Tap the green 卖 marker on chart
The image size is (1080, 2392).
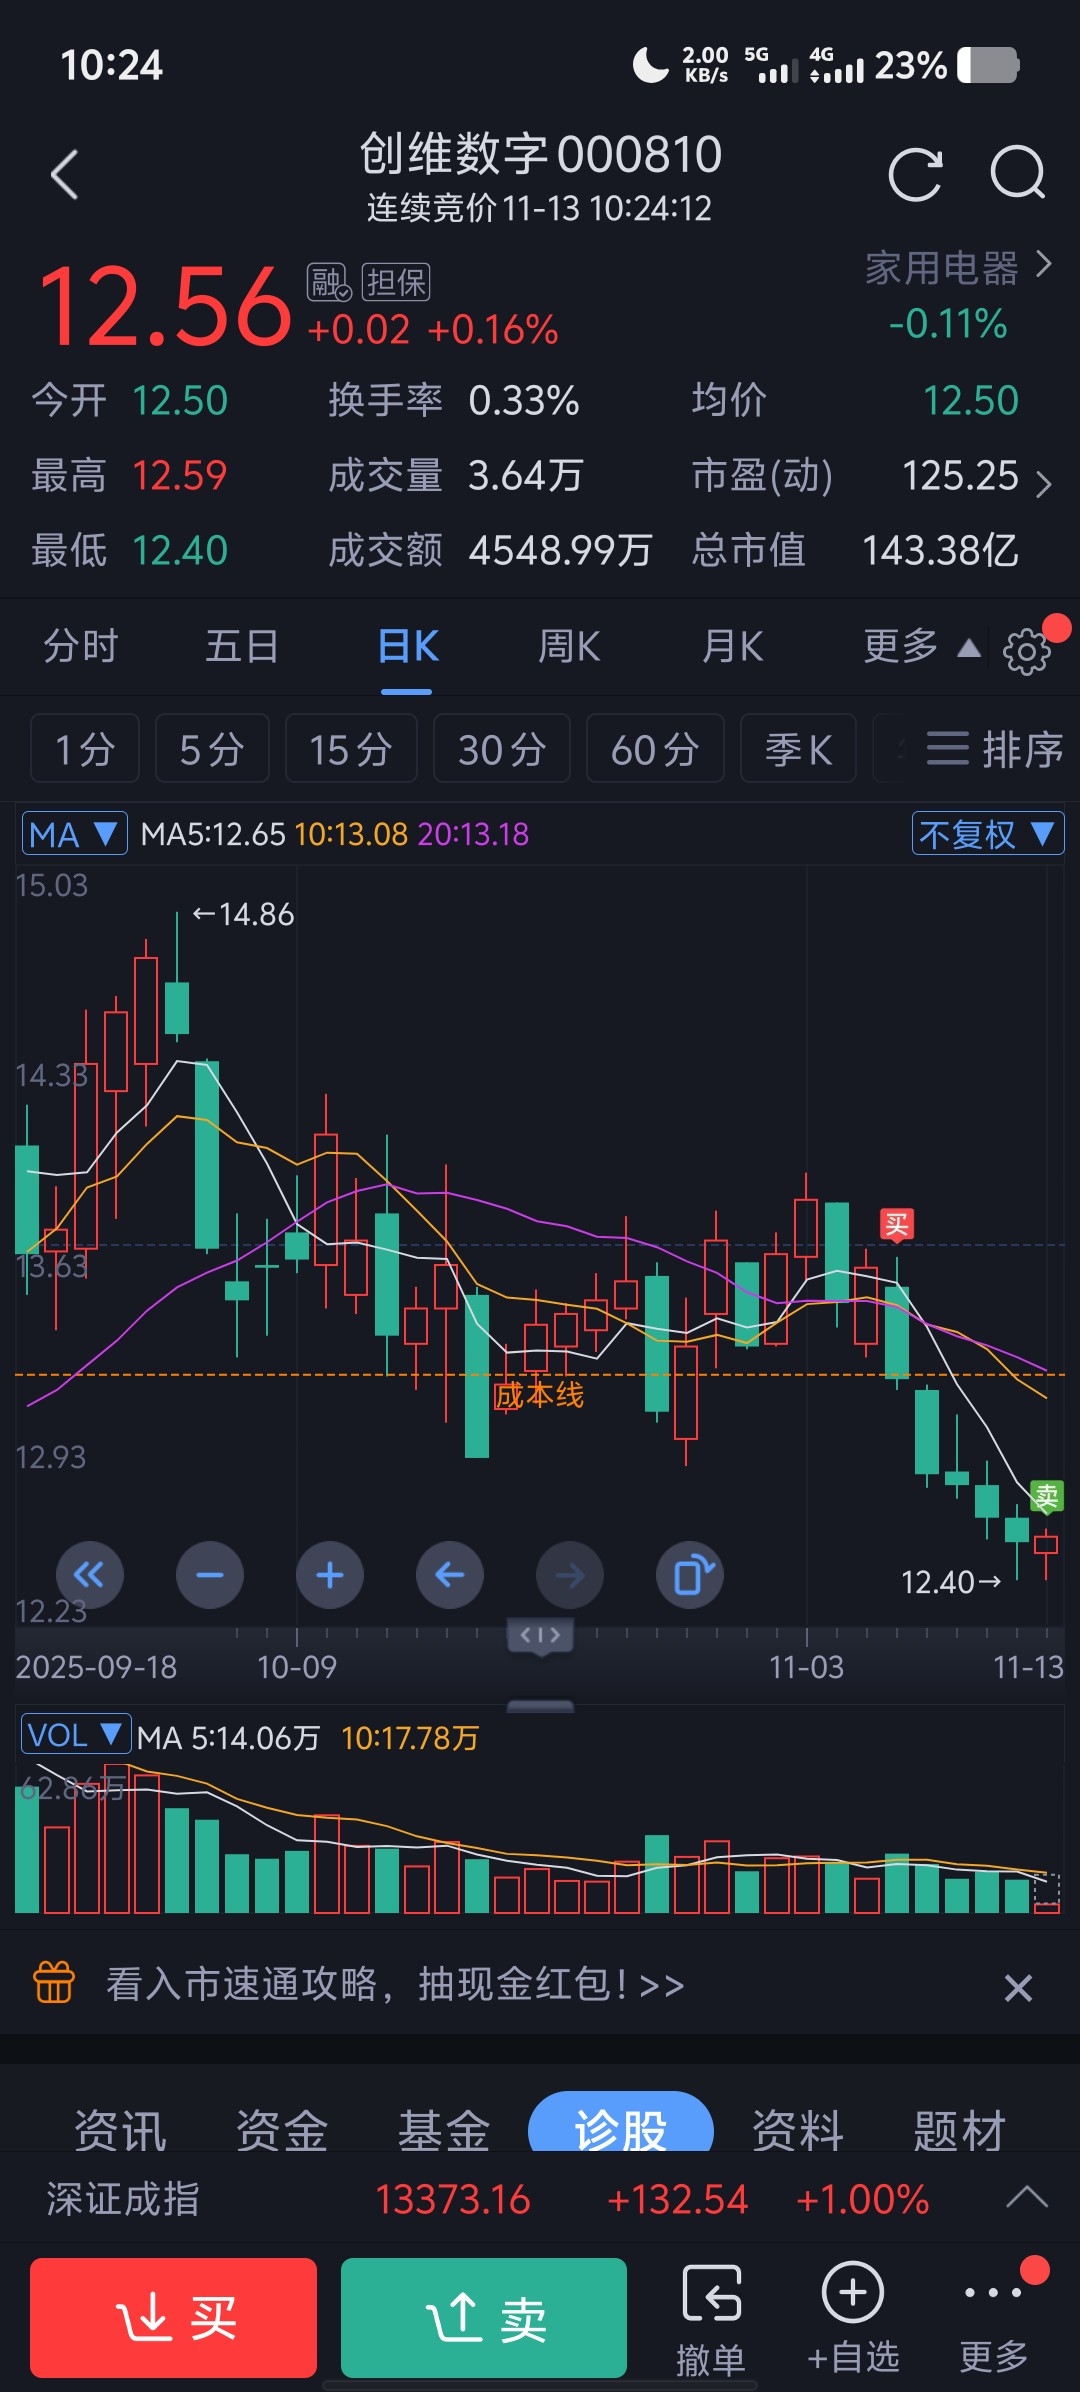click(x=1046, y=1496)
